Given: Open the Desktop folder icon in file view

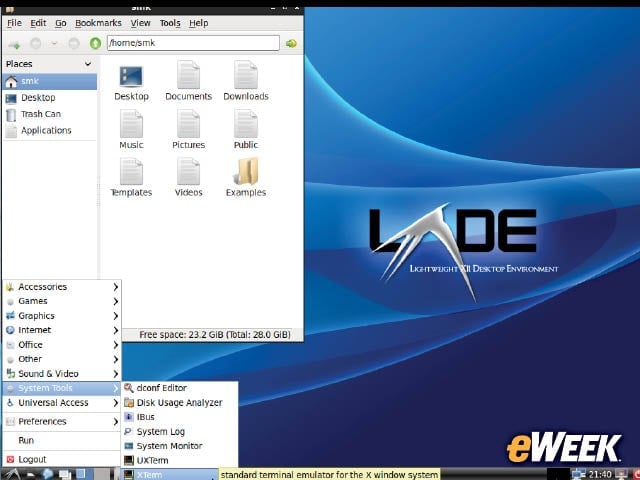Looking at the screenshot, I should [131, 76].
